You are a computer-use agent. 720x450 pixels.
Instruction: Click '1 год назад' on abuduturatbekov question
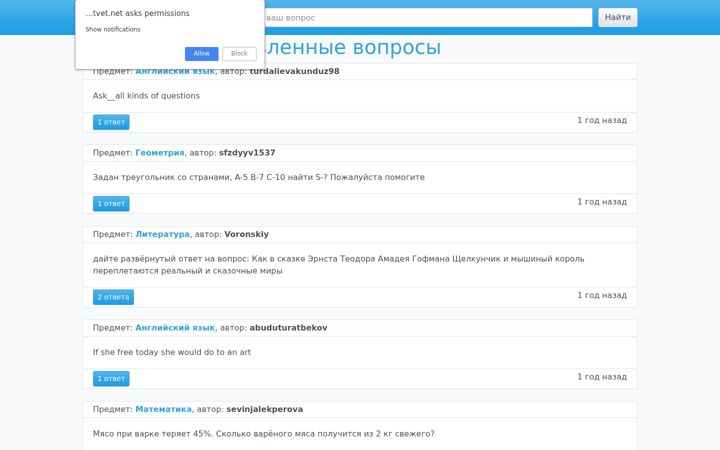(x=602, y=377)
